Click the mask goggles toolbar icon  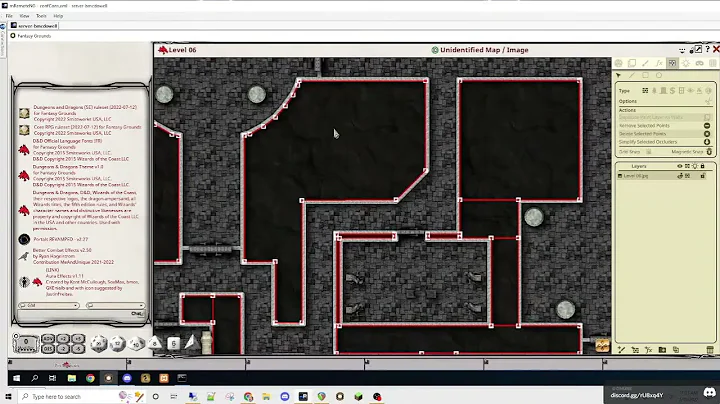[699, 63]
